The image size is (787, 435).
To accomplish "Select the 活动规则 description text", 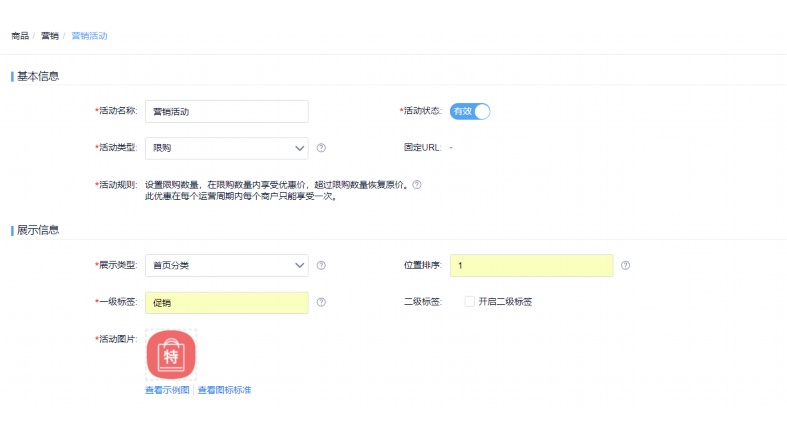I will pyautogui.click(x=276, y=191).
